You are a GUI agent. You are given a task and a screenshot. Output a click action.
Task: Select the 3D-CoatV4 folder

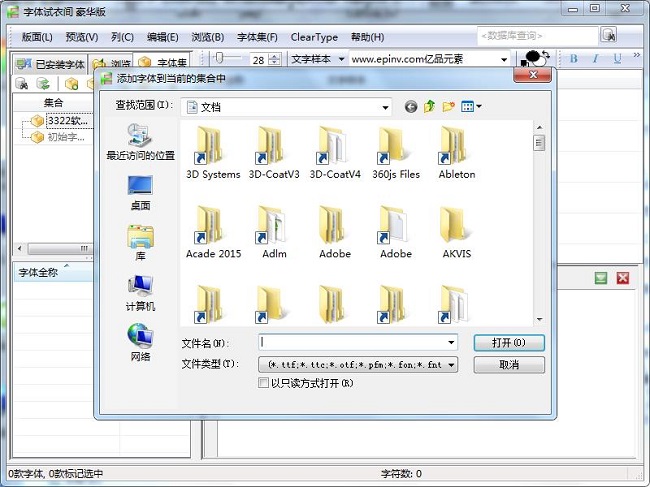335,153
